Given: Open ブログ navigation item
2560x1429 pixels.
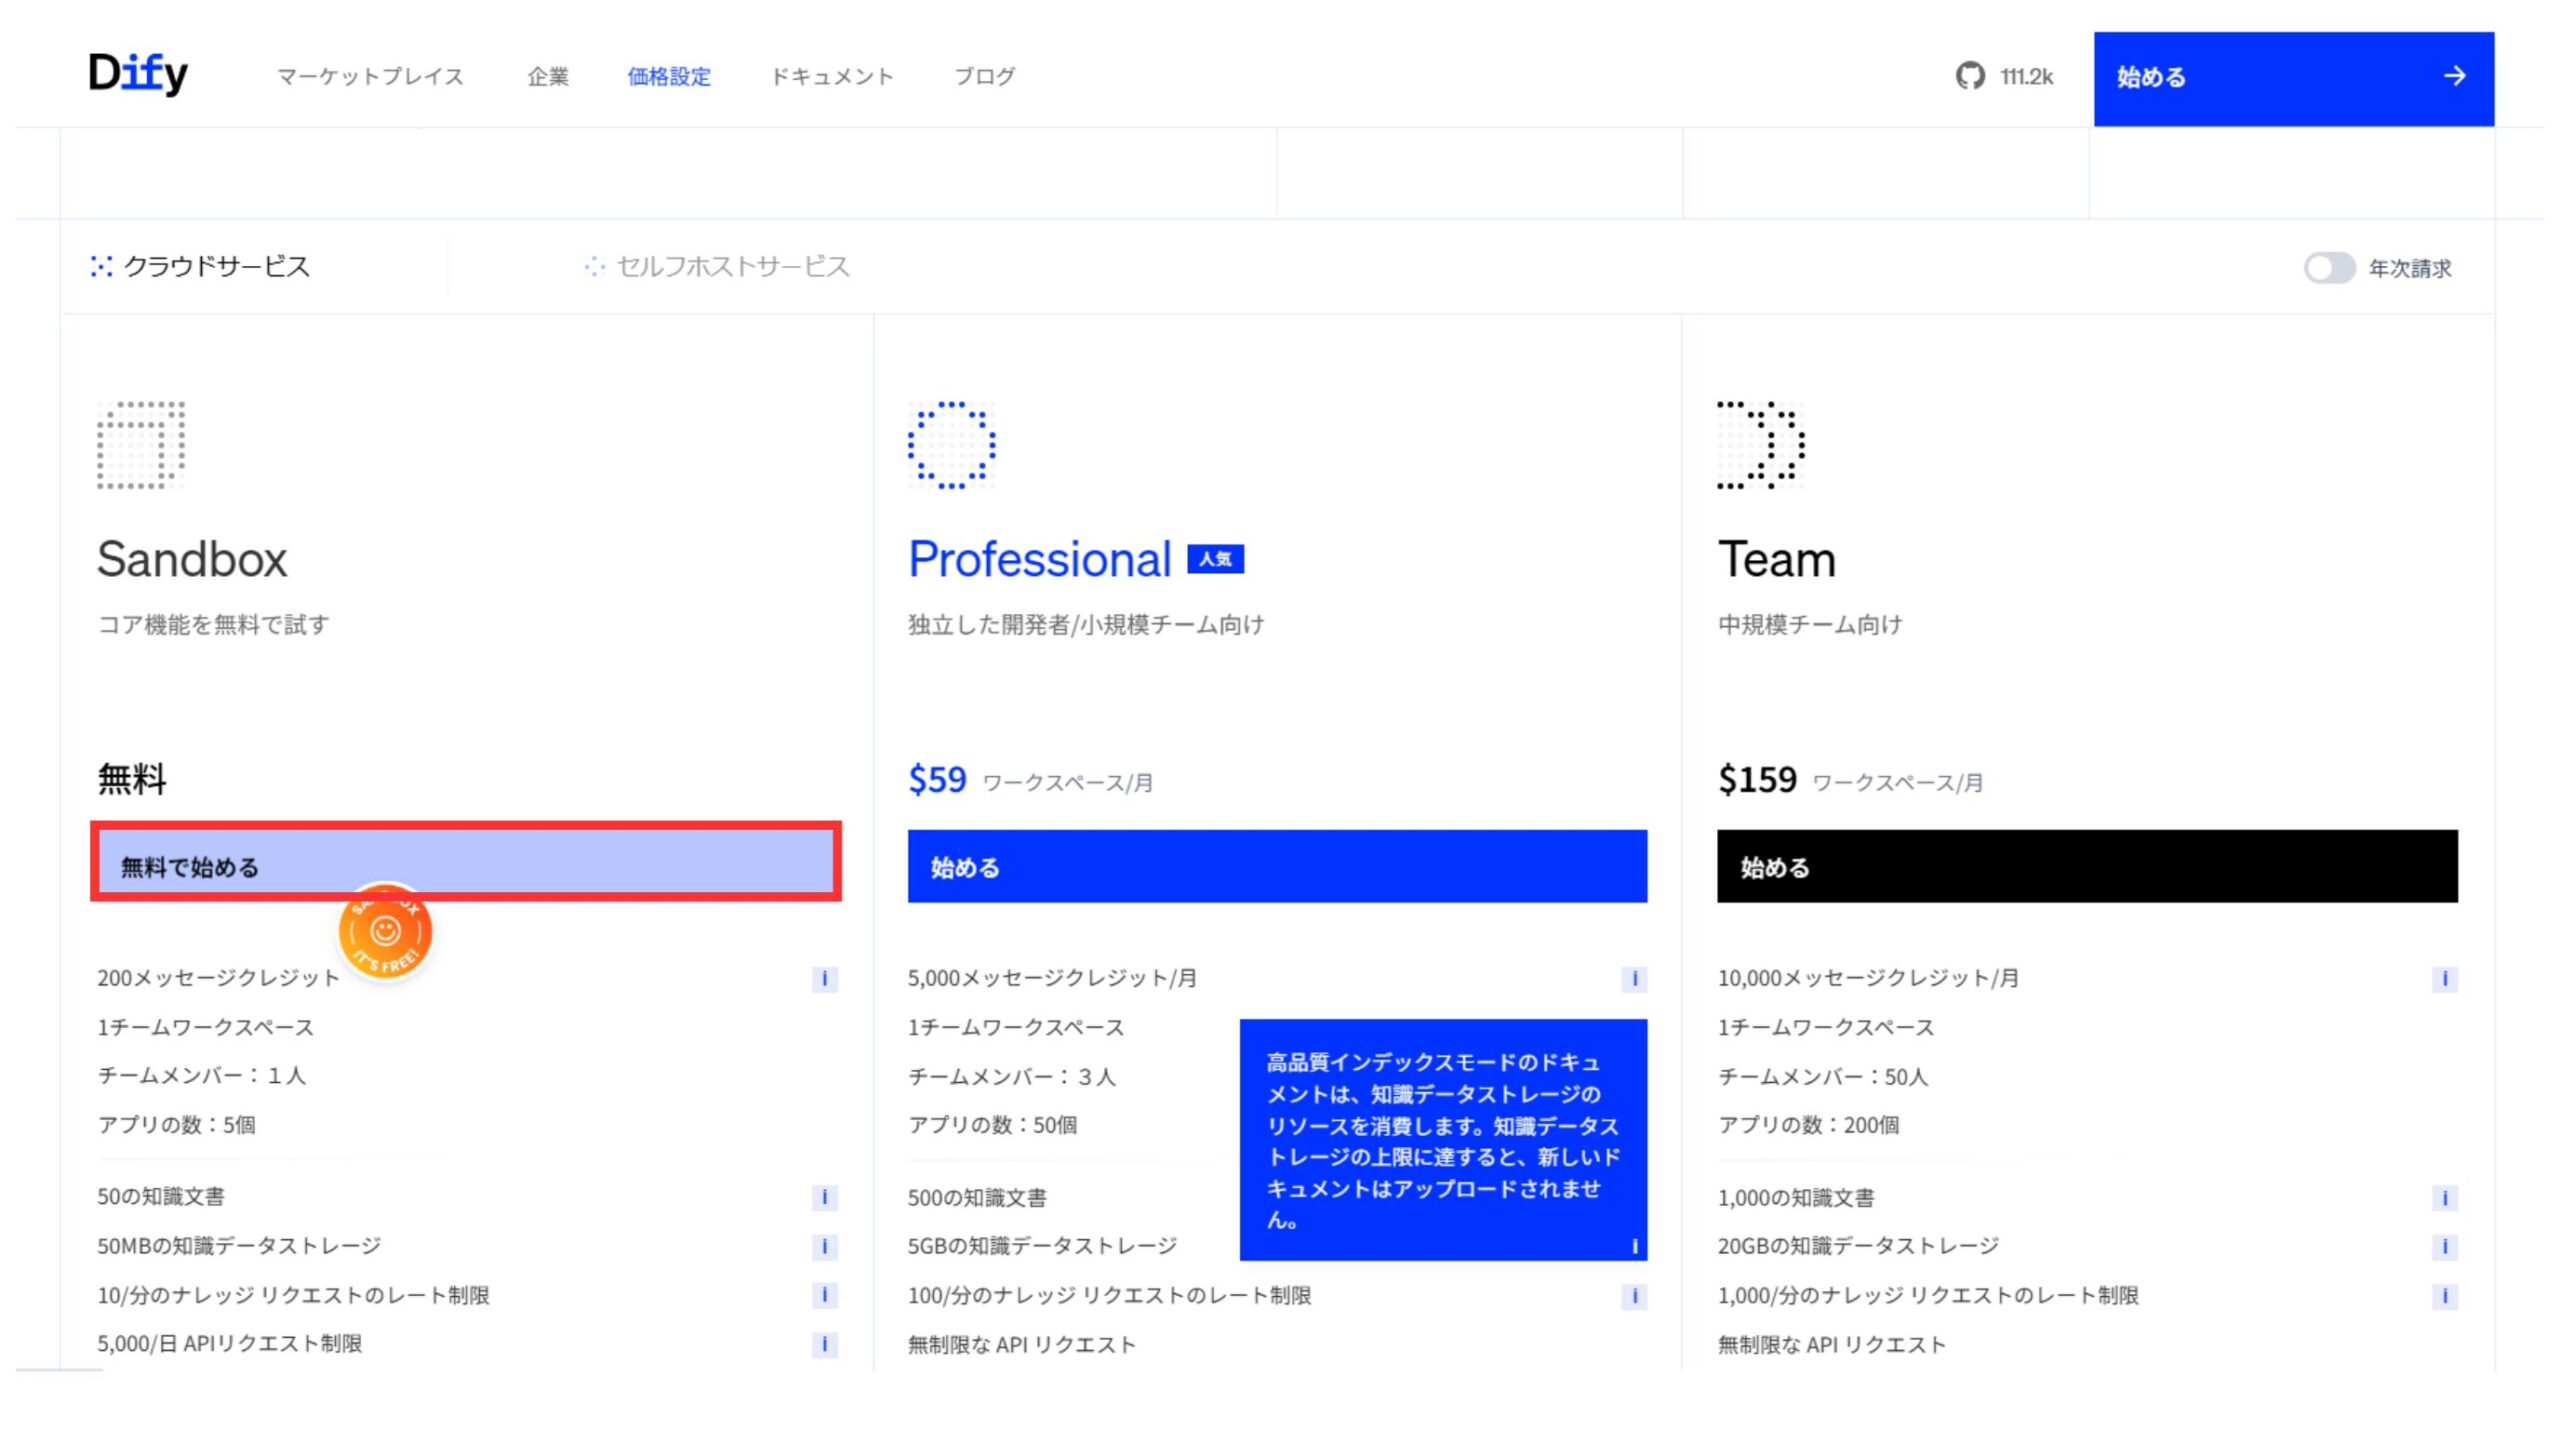Looking at the screenshot, I should (x=985, y=76).
